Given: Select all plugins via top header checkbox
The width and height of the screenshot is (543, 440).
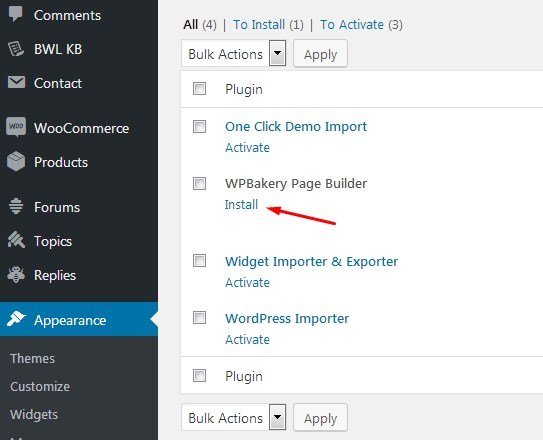Looking at the screenshot, I should 199,89.
